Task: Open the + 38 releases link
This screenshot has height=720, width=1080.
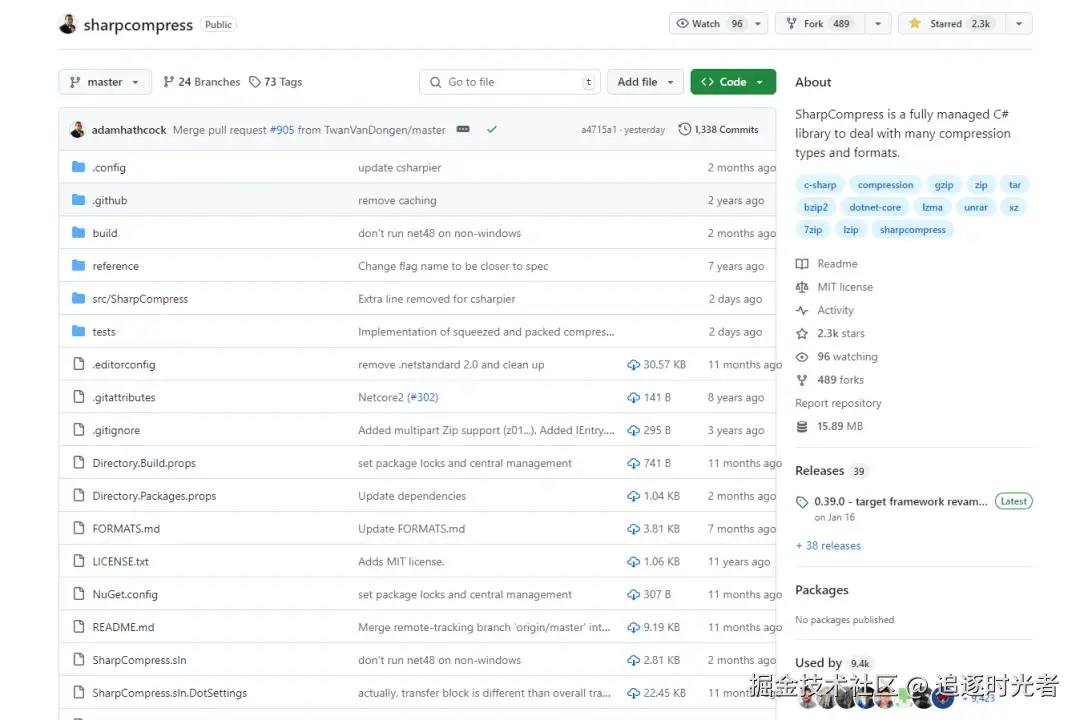Action: [x=828, y=546]
